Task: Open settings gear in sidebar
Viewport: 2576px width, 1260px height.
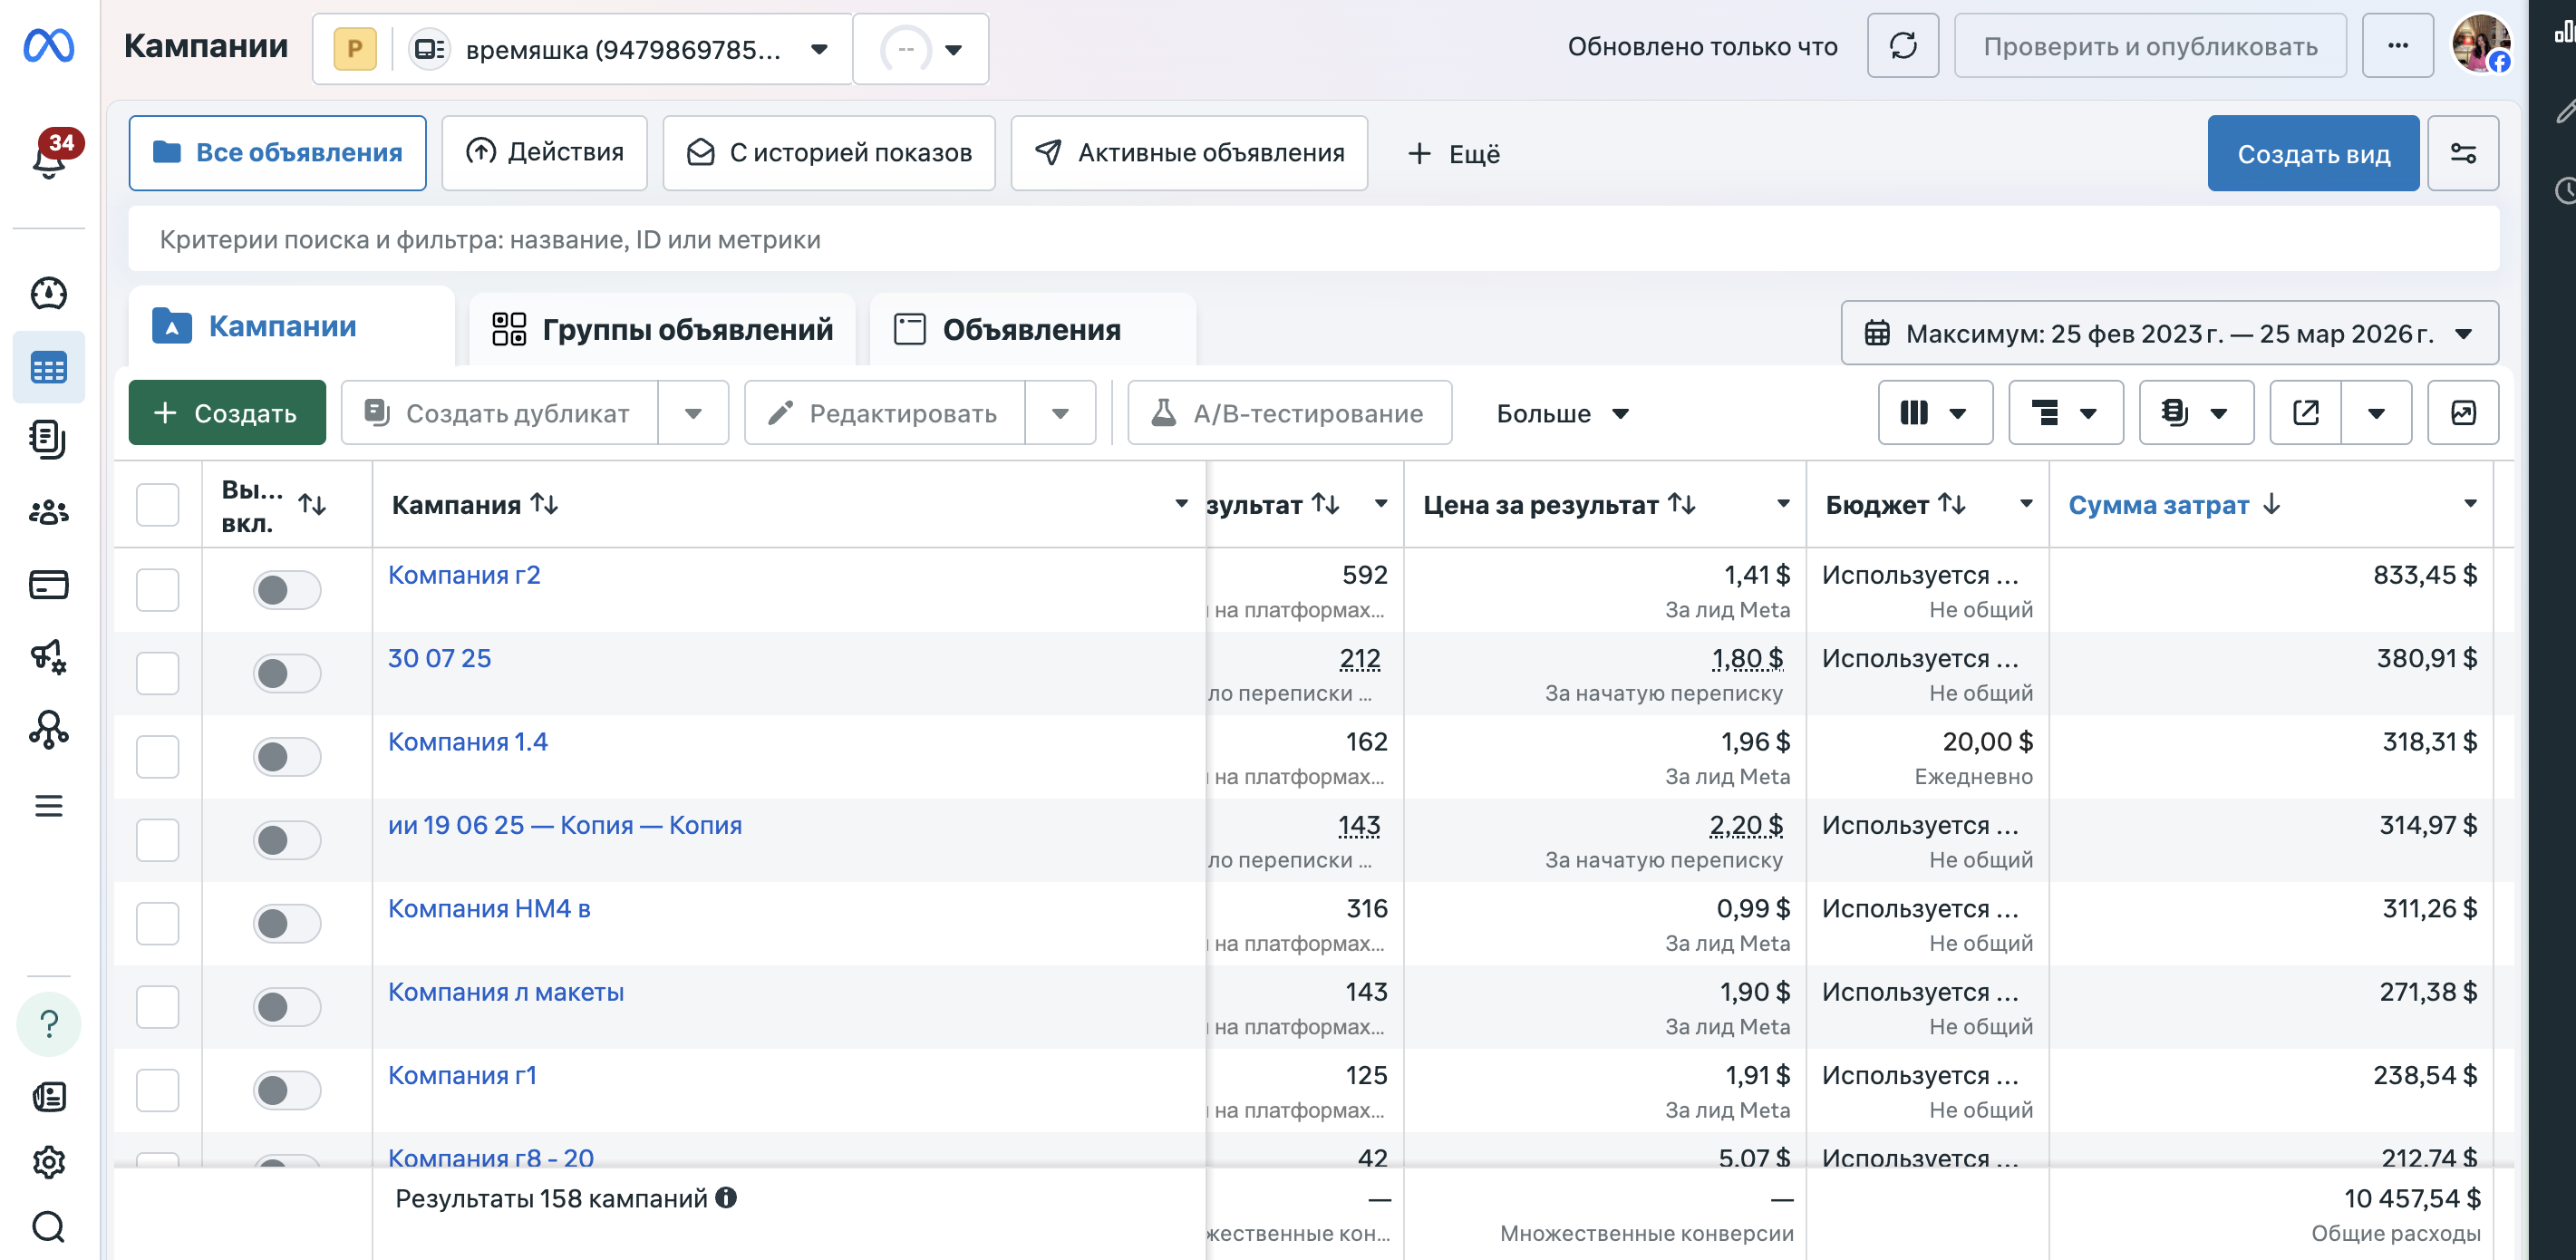Action: point(48,1162)
